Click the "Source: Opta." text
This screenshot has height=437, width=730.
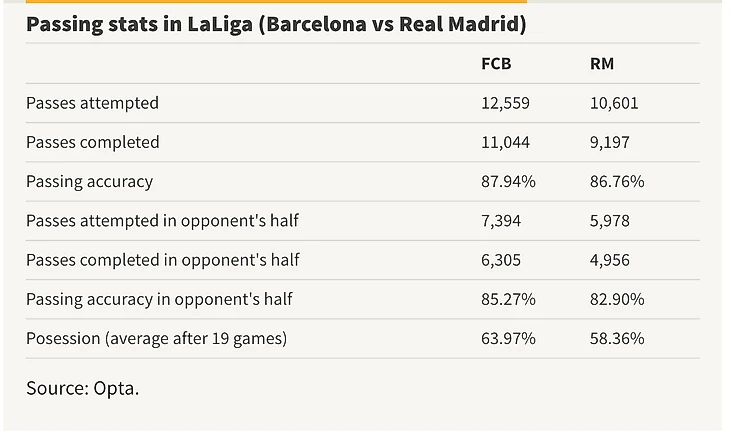pyautogui.click(x=82, y=387)
